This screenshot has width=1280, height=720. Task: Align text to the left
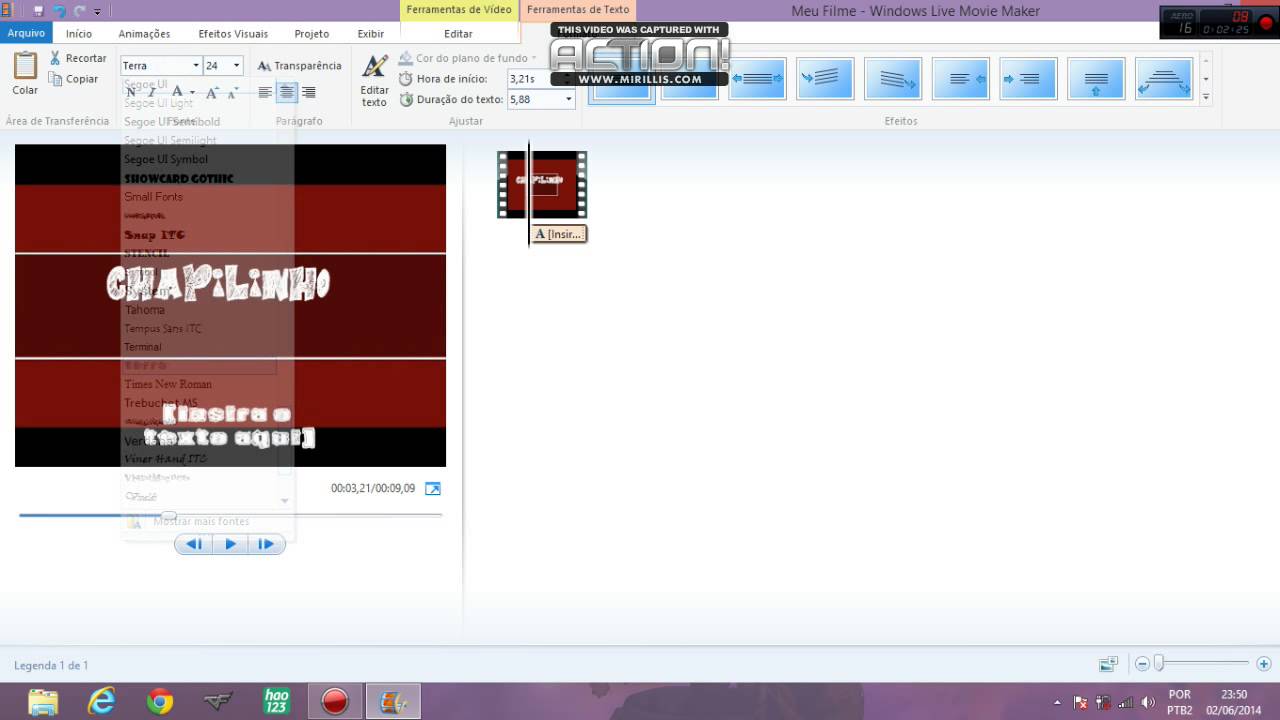[265, 92]
